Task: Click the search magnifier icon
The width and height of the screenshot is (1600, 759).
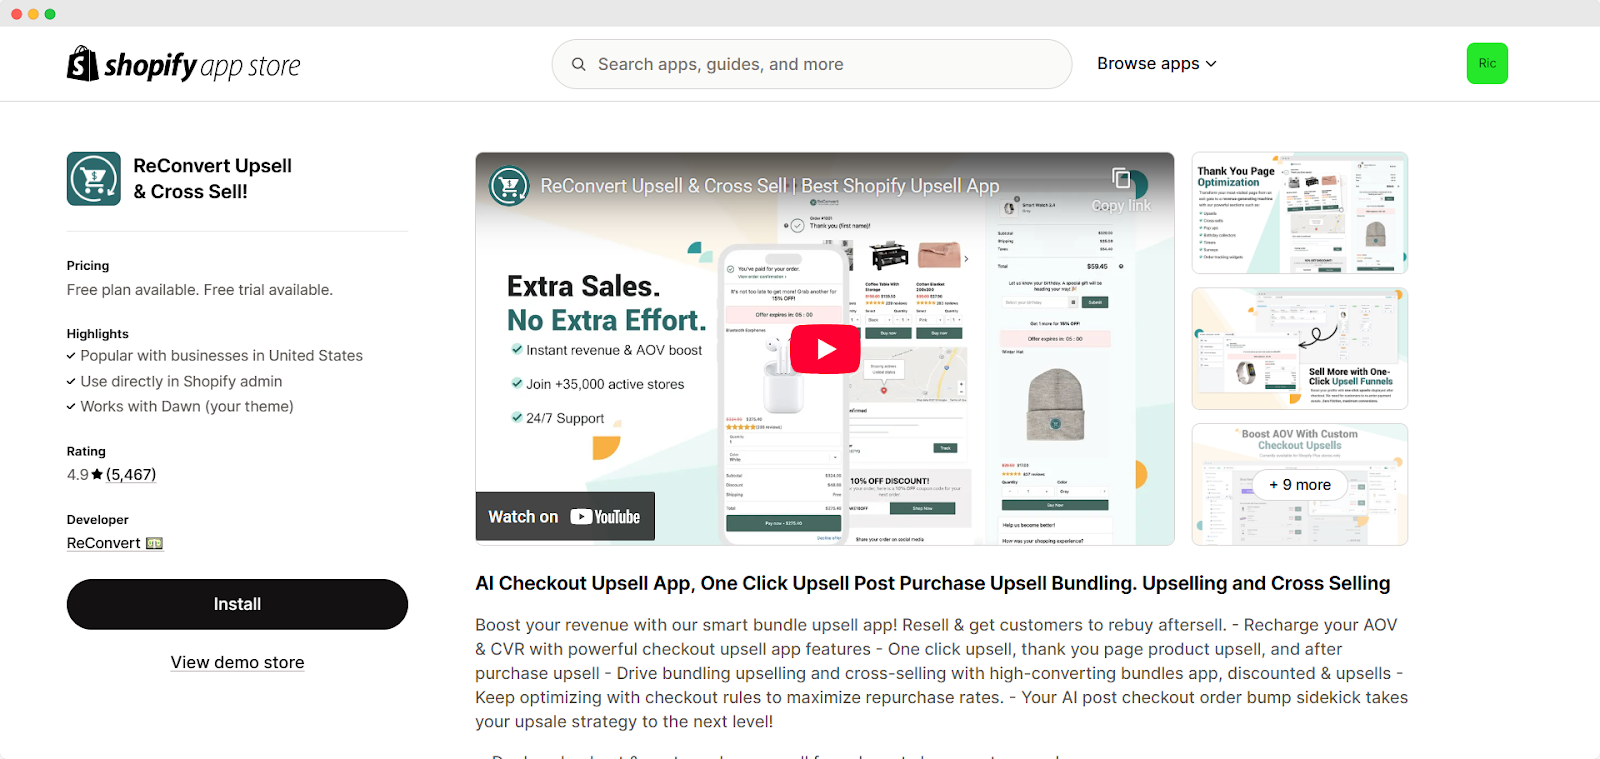Action: pos(578,64)
